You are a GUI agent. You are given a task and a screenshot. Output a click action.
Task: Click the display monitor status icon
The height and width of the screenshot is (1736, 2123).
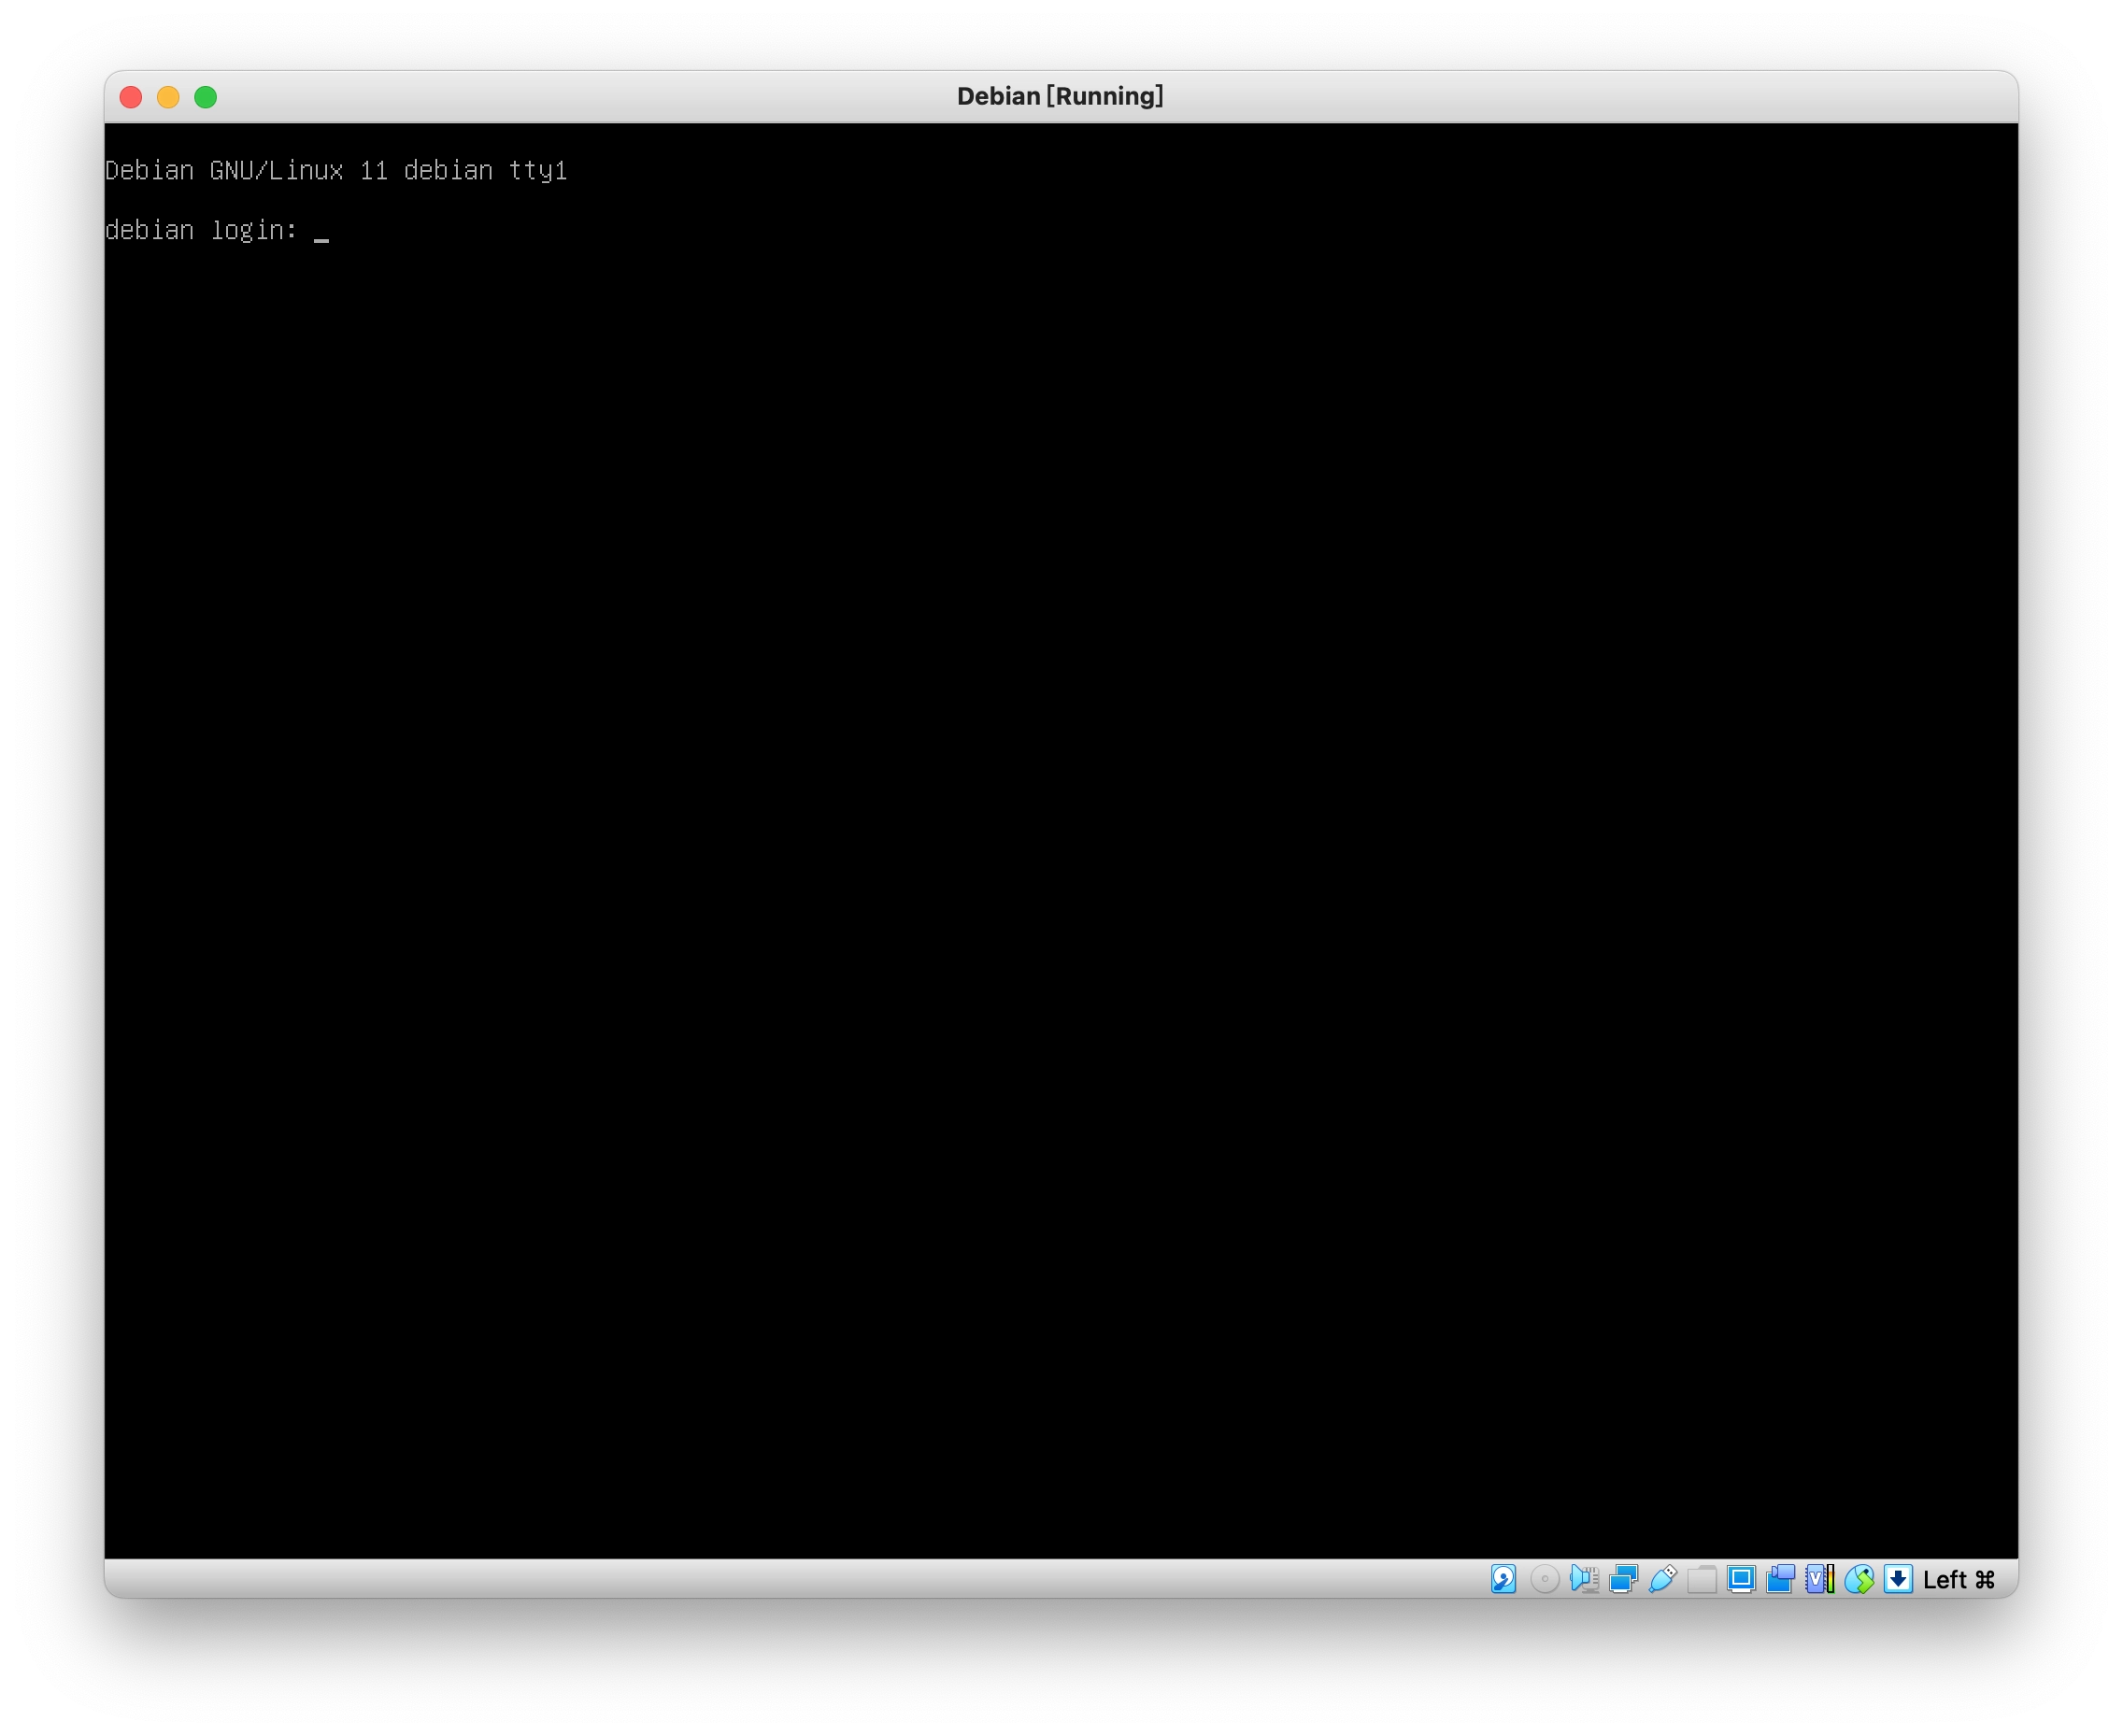point(1741,1579)
